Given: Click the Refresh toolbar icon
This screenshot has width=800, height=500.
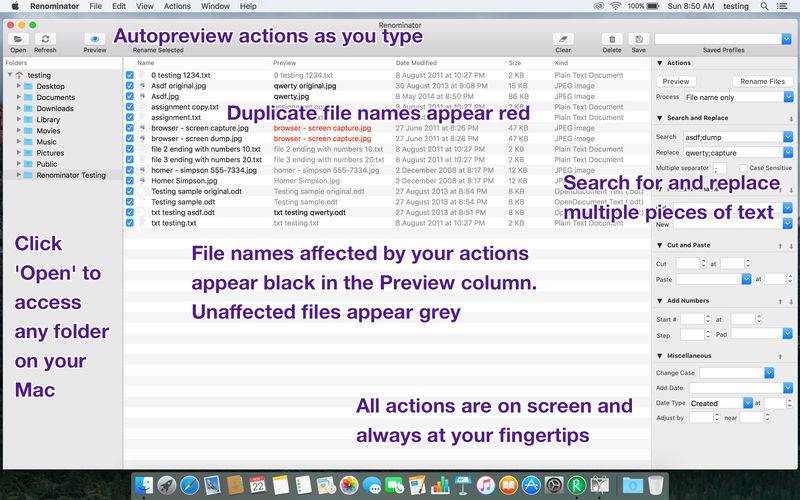Looking at the screenshot, I should point(45,39).
